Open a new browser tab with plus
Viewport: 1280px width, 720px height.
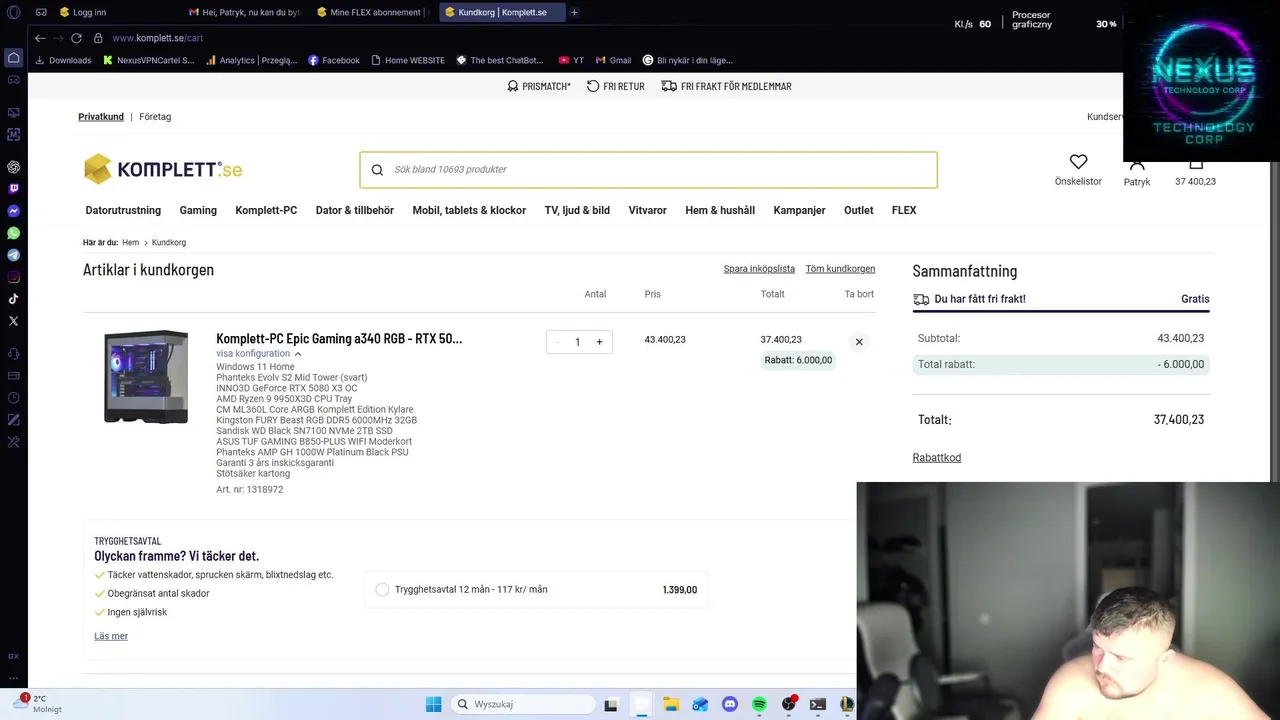tap(574, 12)
